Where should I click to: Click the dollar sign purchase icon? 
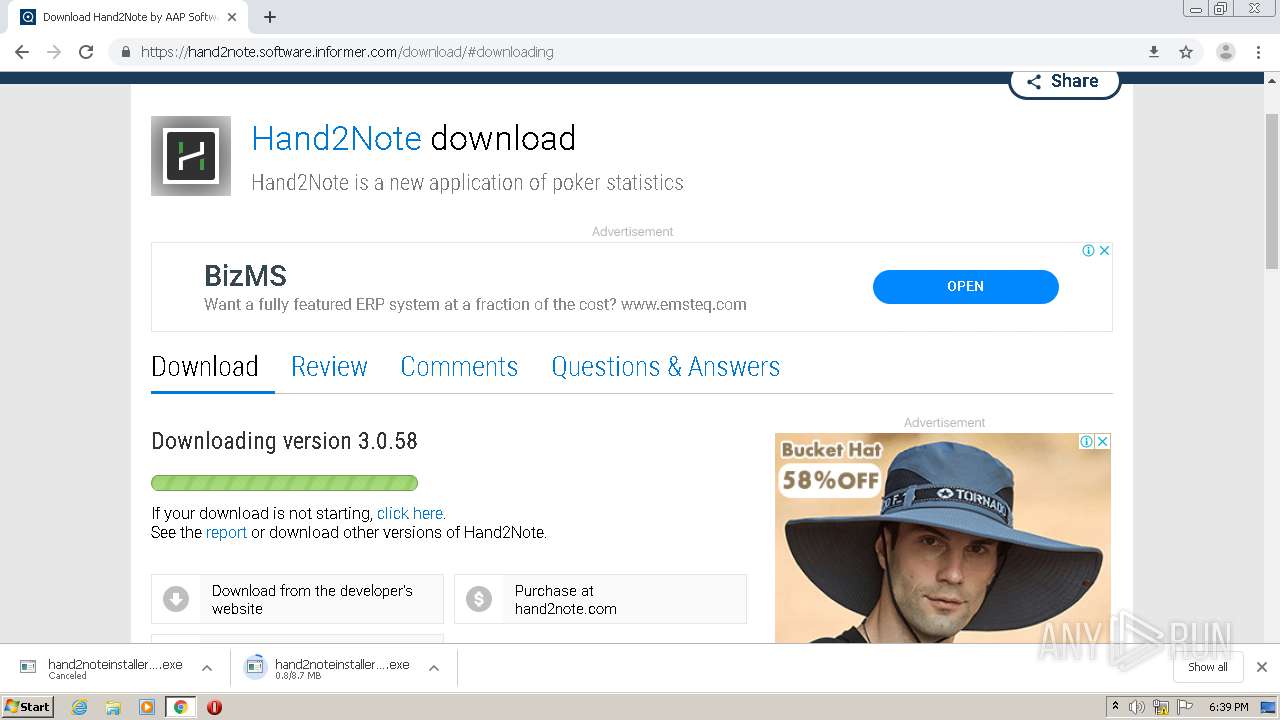tap(479, 599)
